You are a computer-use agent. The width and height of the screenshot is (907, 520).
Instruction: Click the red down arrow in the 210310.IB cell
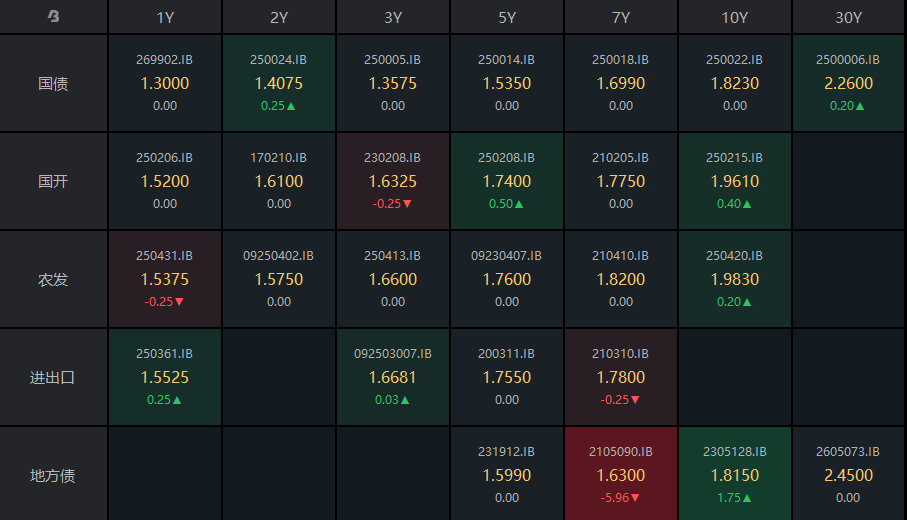634,399
